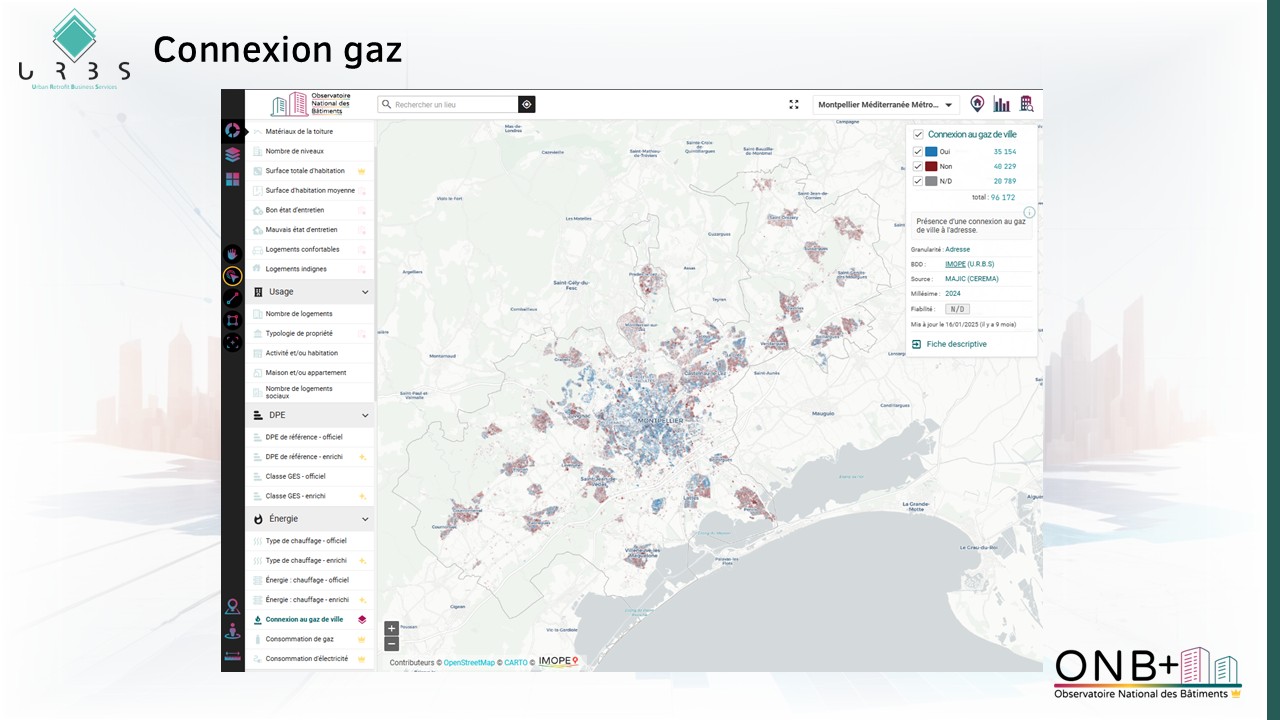
Task: Select the hand pan tool
Action: pos(232,254)
